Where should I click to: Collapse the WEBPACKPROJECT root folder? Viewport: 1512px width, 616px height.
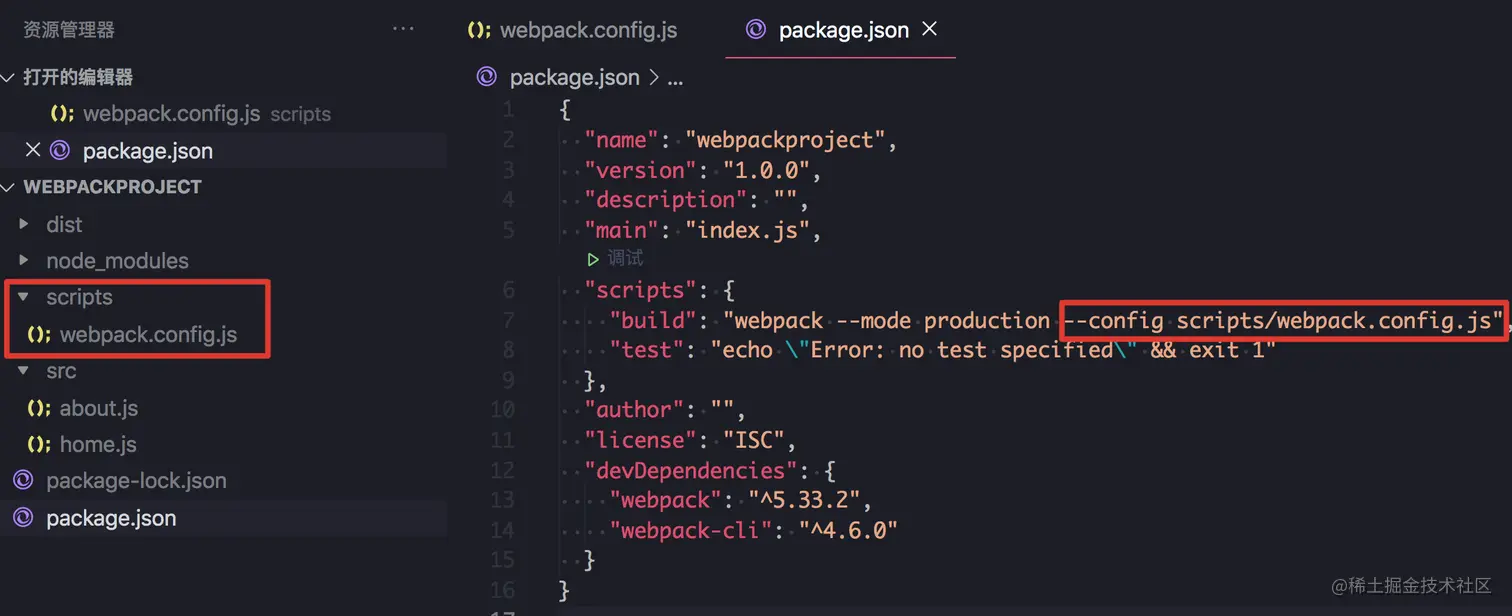(x=8, y=187)
